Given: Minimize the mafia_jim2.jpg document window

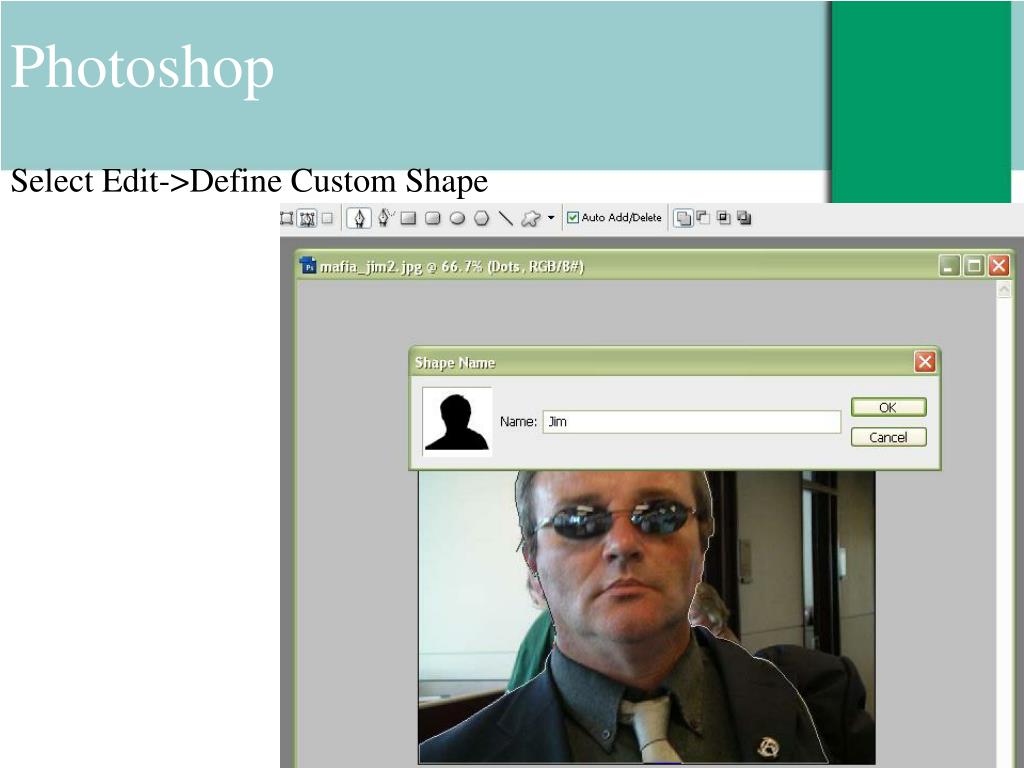Looking at the screenshot, I should pos(949,266).
